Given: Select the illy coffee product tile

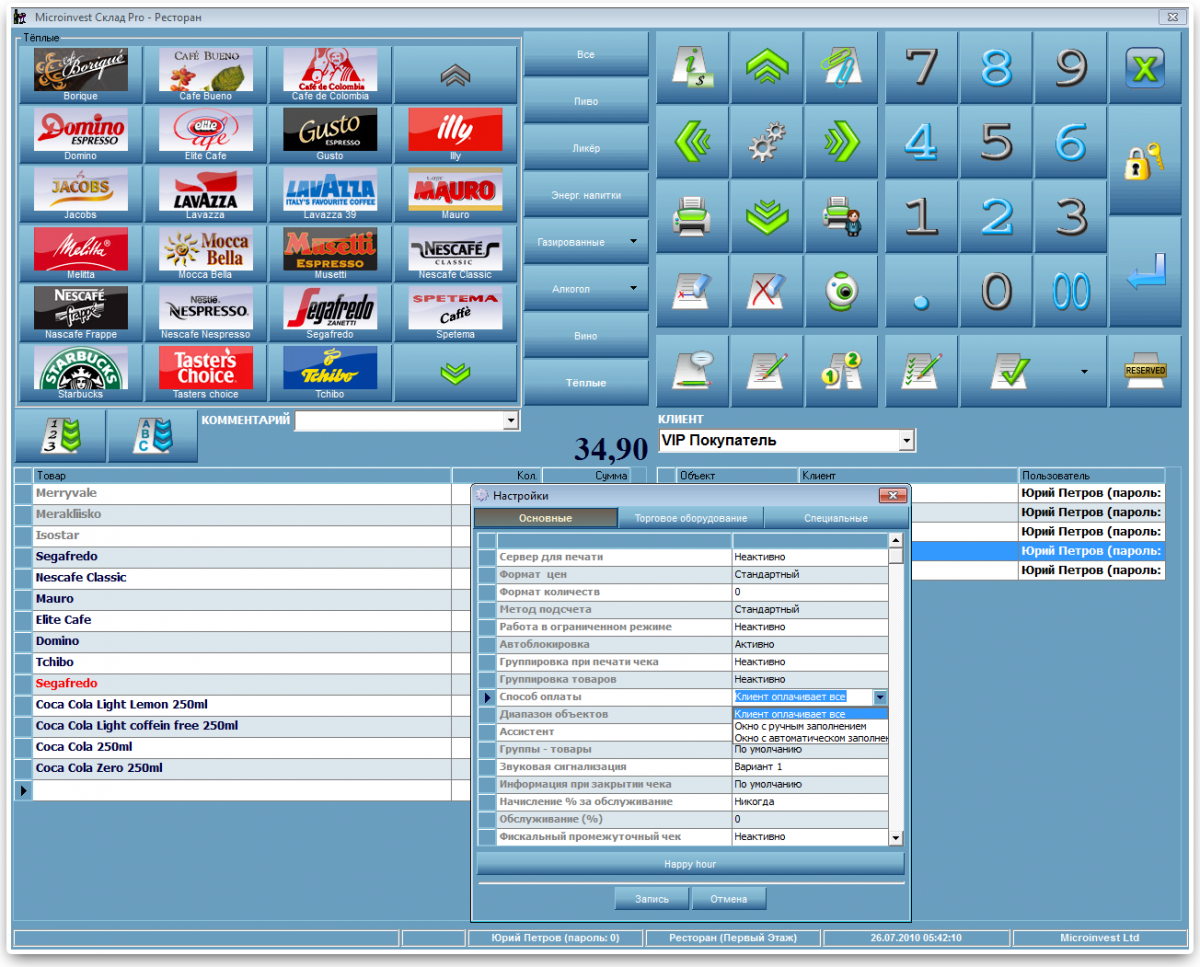Looking at the screenshot, I should pos(455,134).
